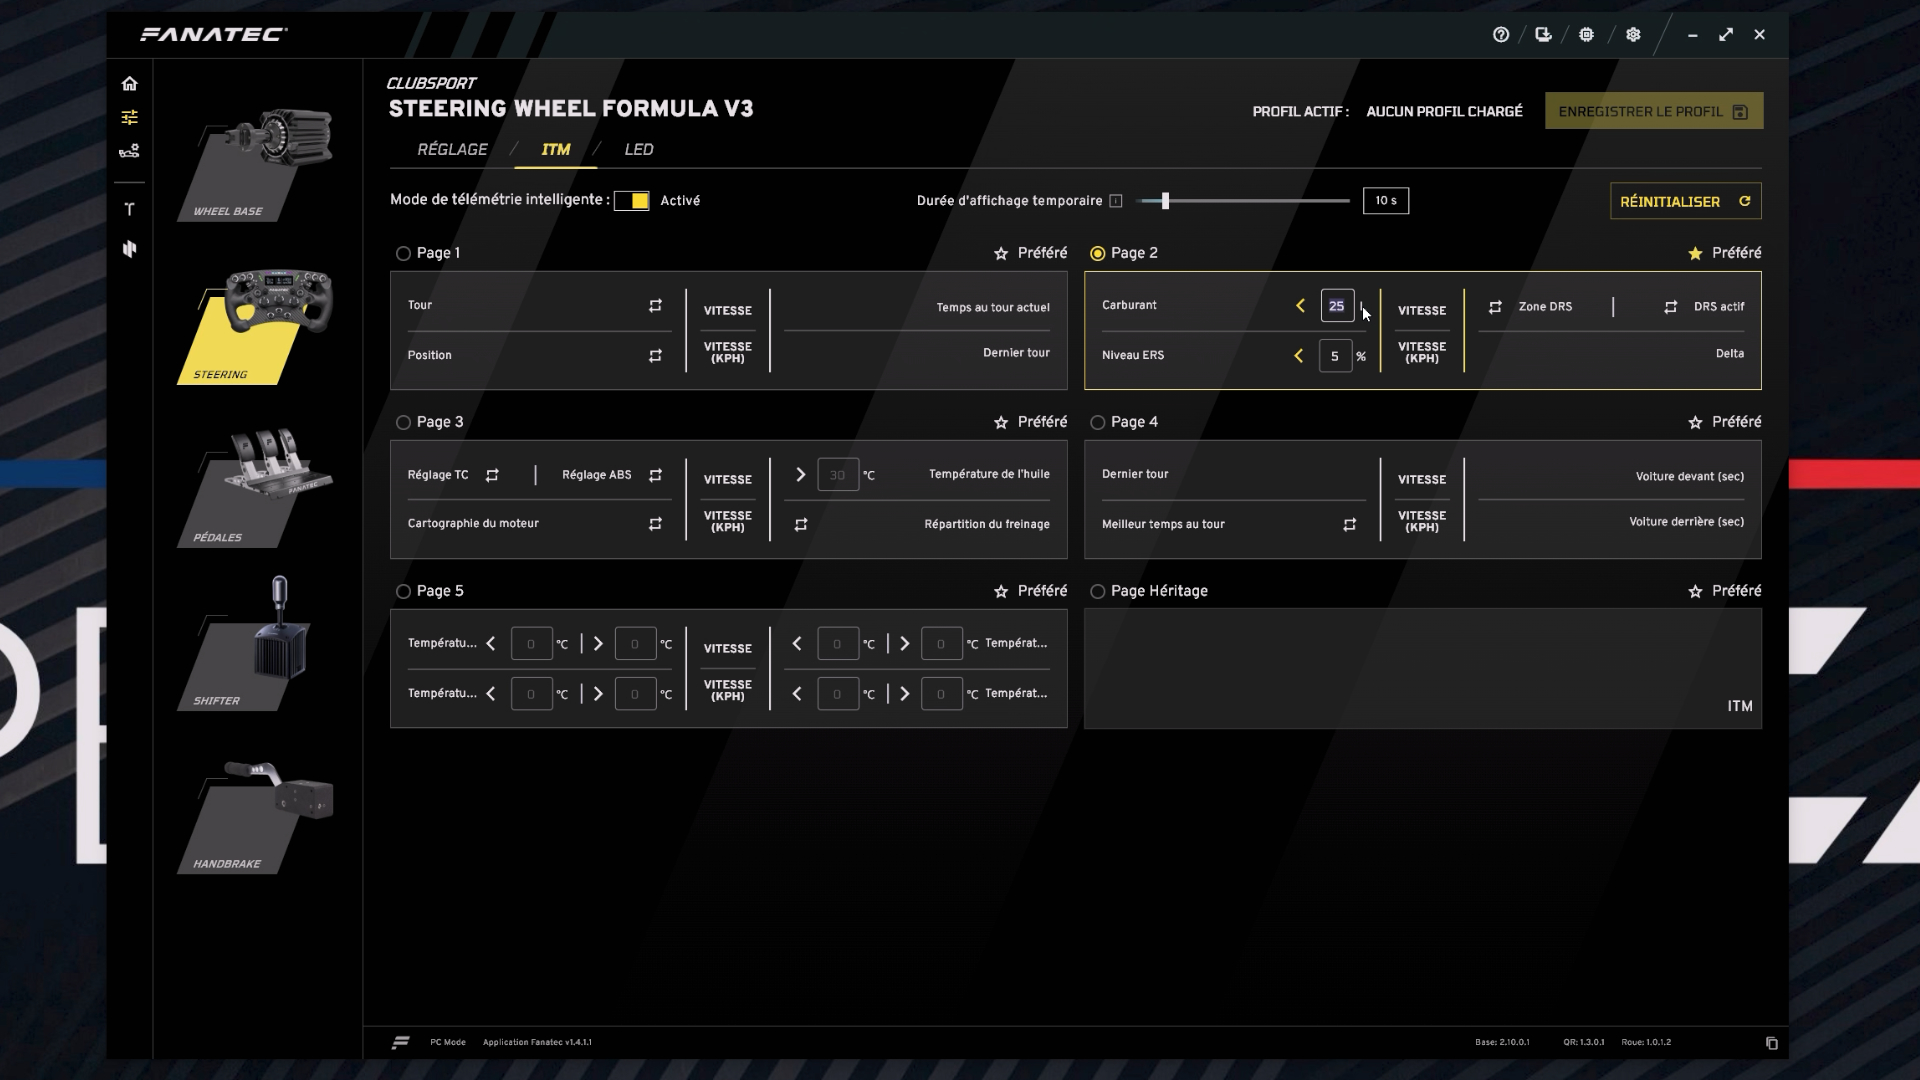Click the firmware chip icon in title bar
Image resolution: width=1920 pixels, height=1080 pixels.
[1586, 34]
